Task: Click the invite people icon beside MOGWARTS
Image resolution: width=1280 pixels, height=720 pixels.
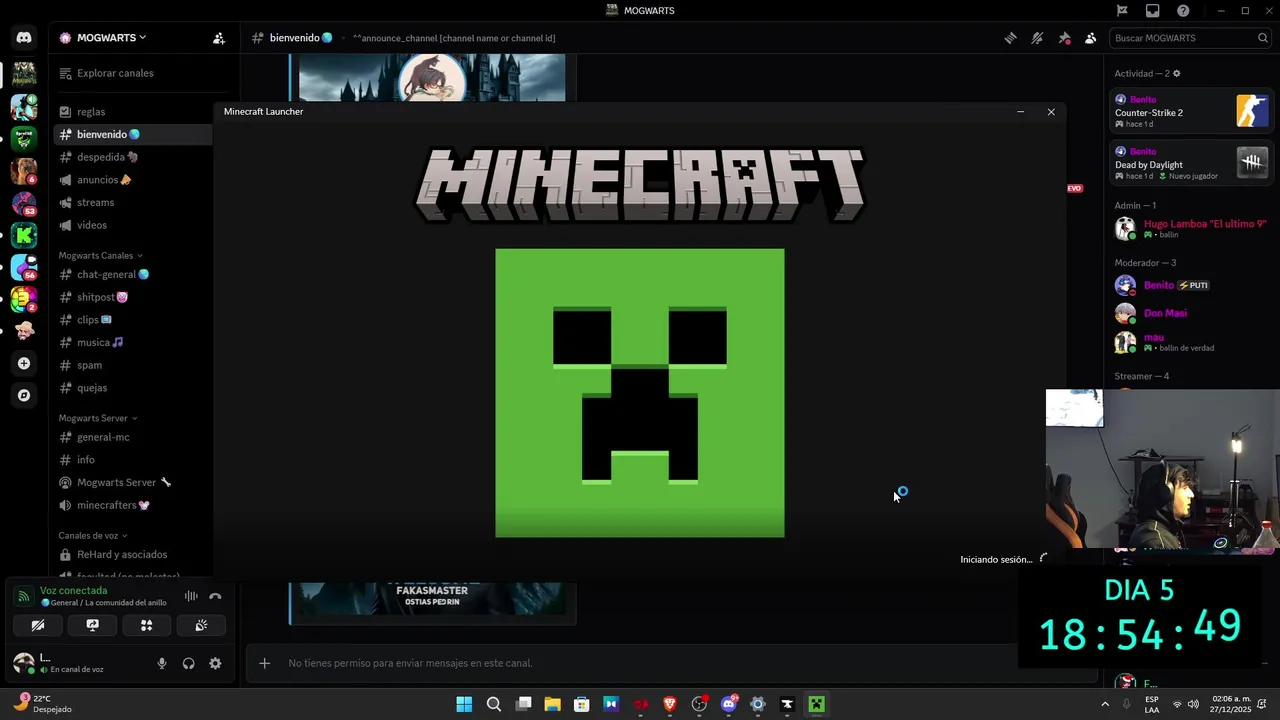Action: [219, 38]
